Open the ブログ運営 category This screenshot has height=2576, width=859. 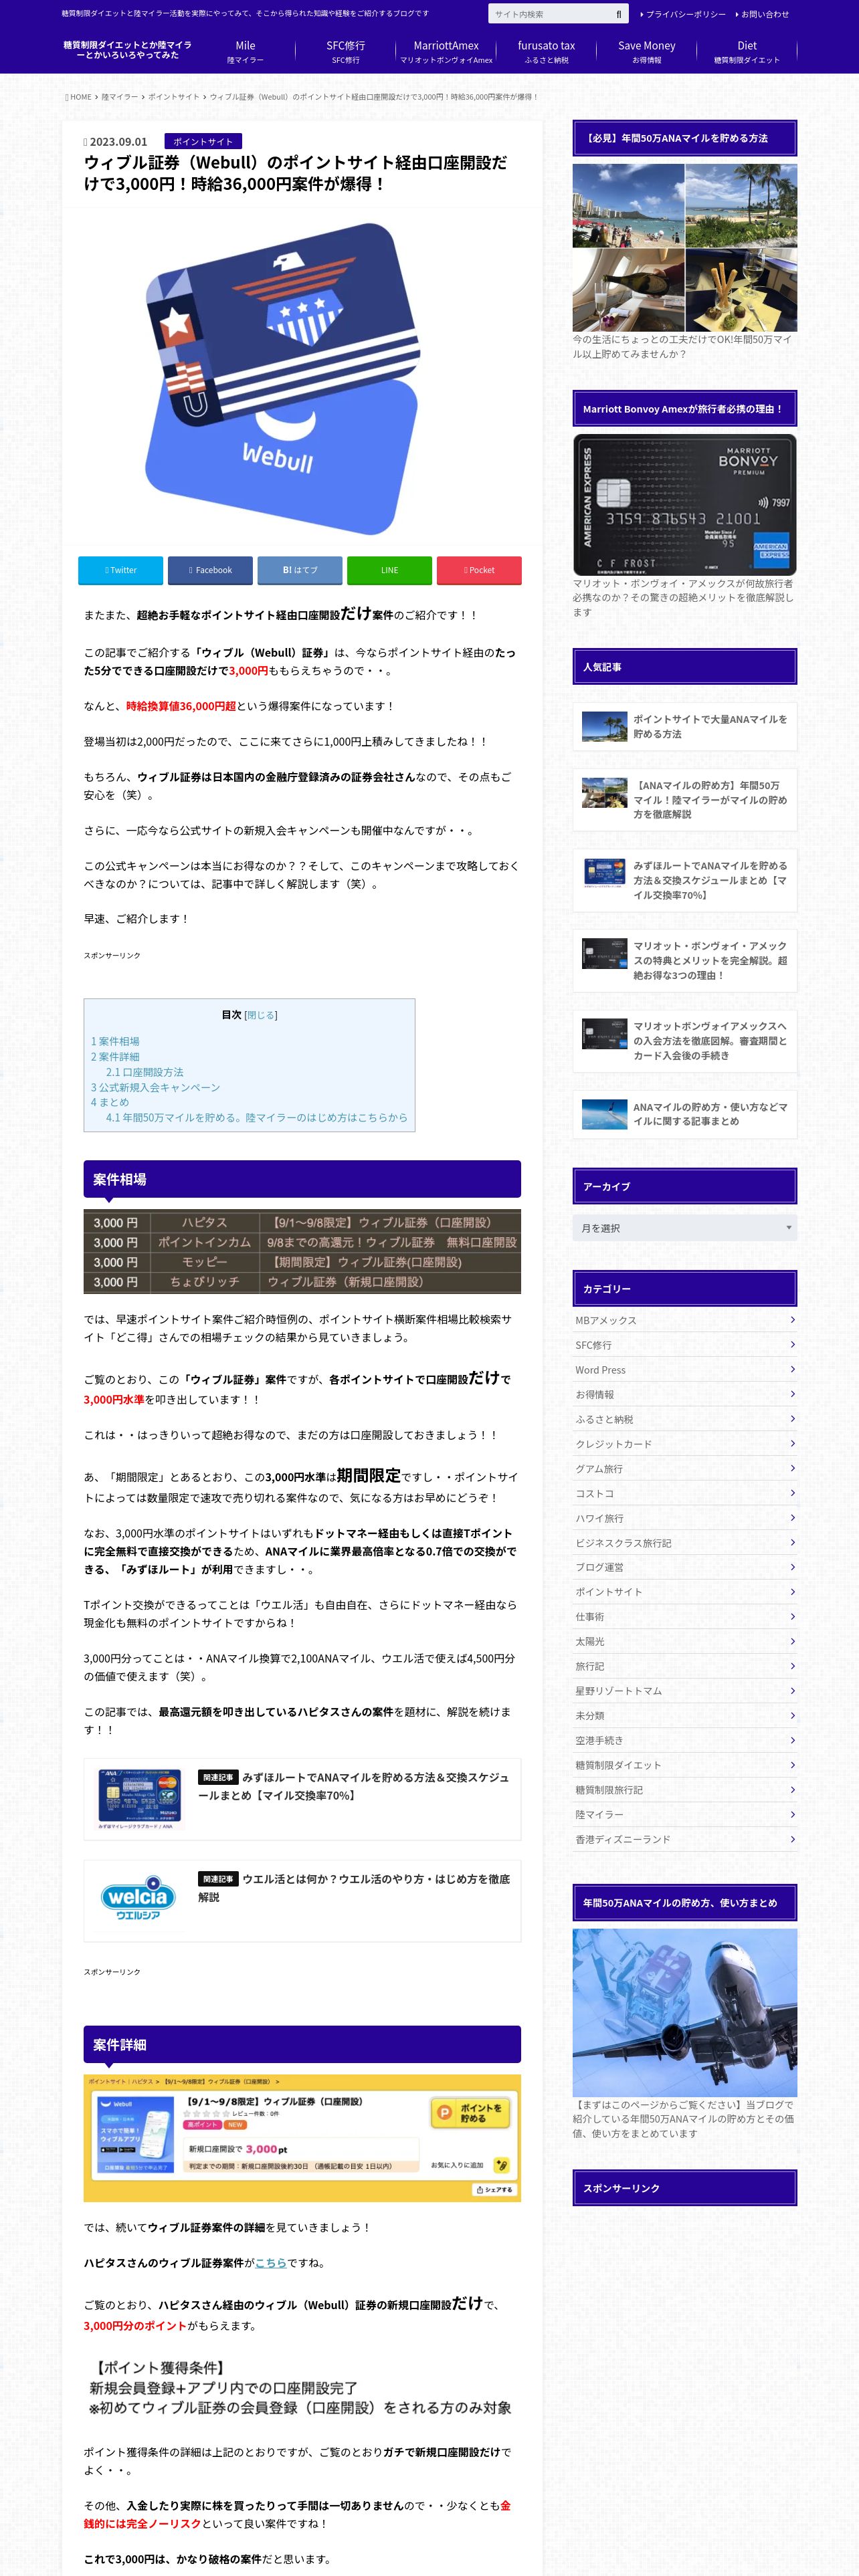pyautogui.click(x=685, y=1567)
